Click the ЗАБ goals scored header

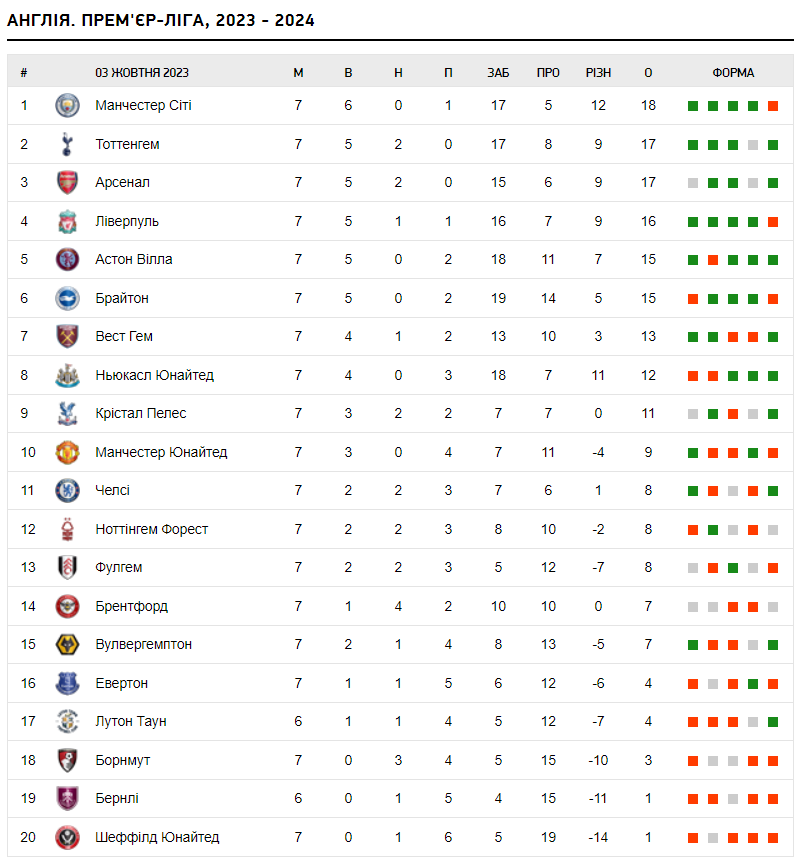498,73
